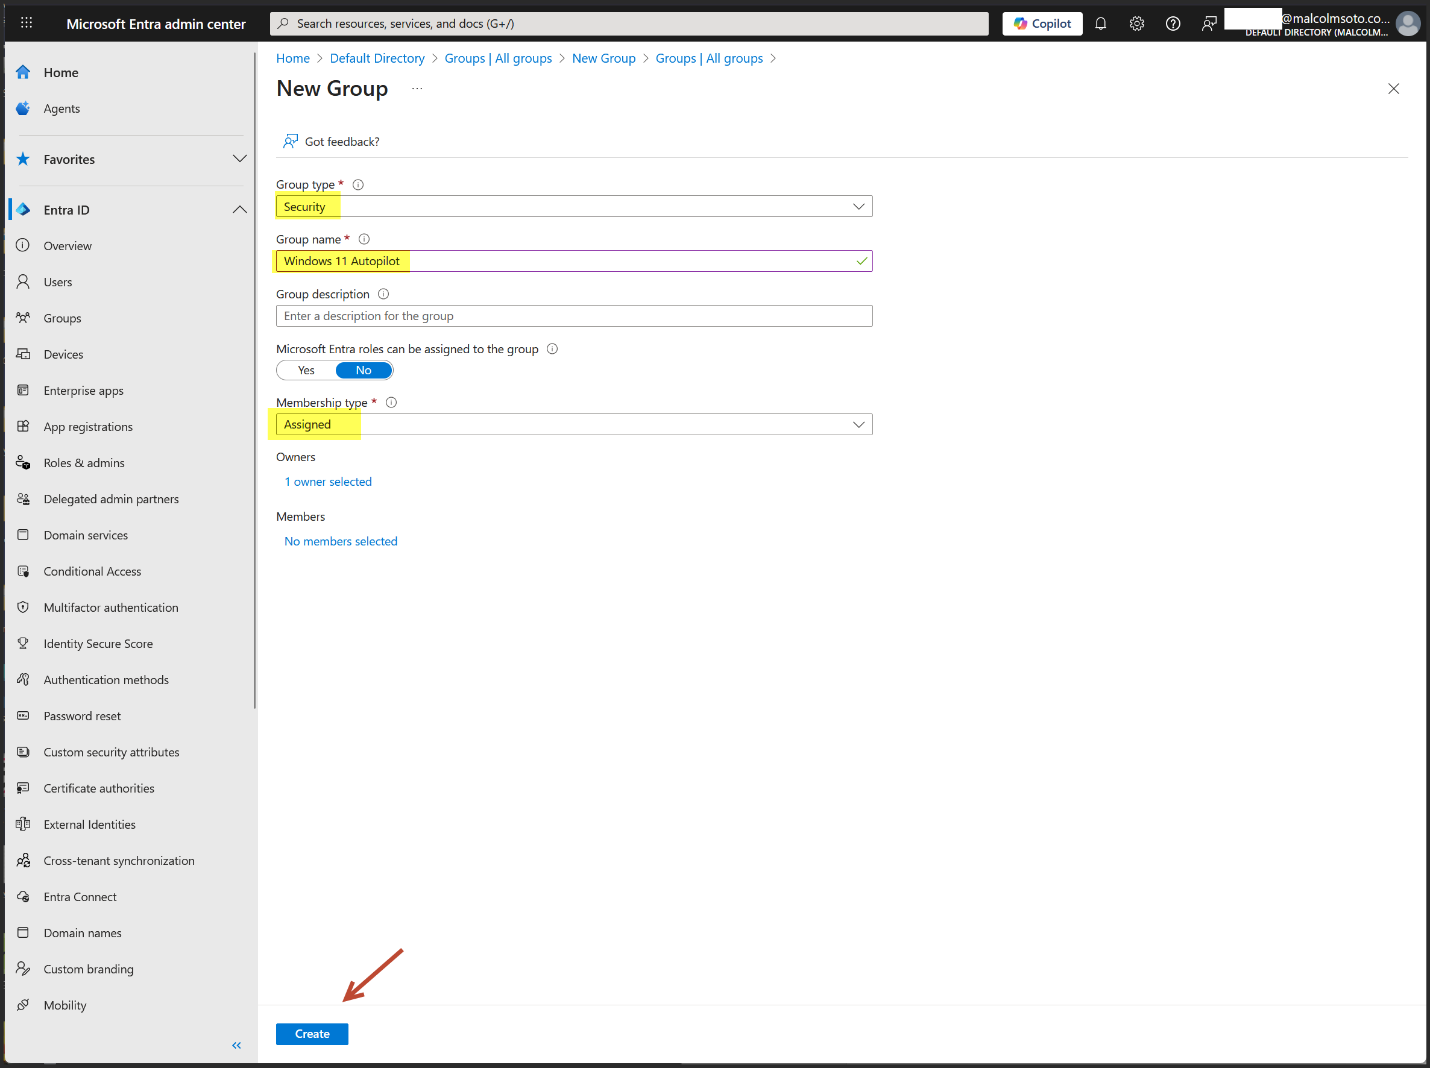Open the settings gear icon

[1137, 24]
